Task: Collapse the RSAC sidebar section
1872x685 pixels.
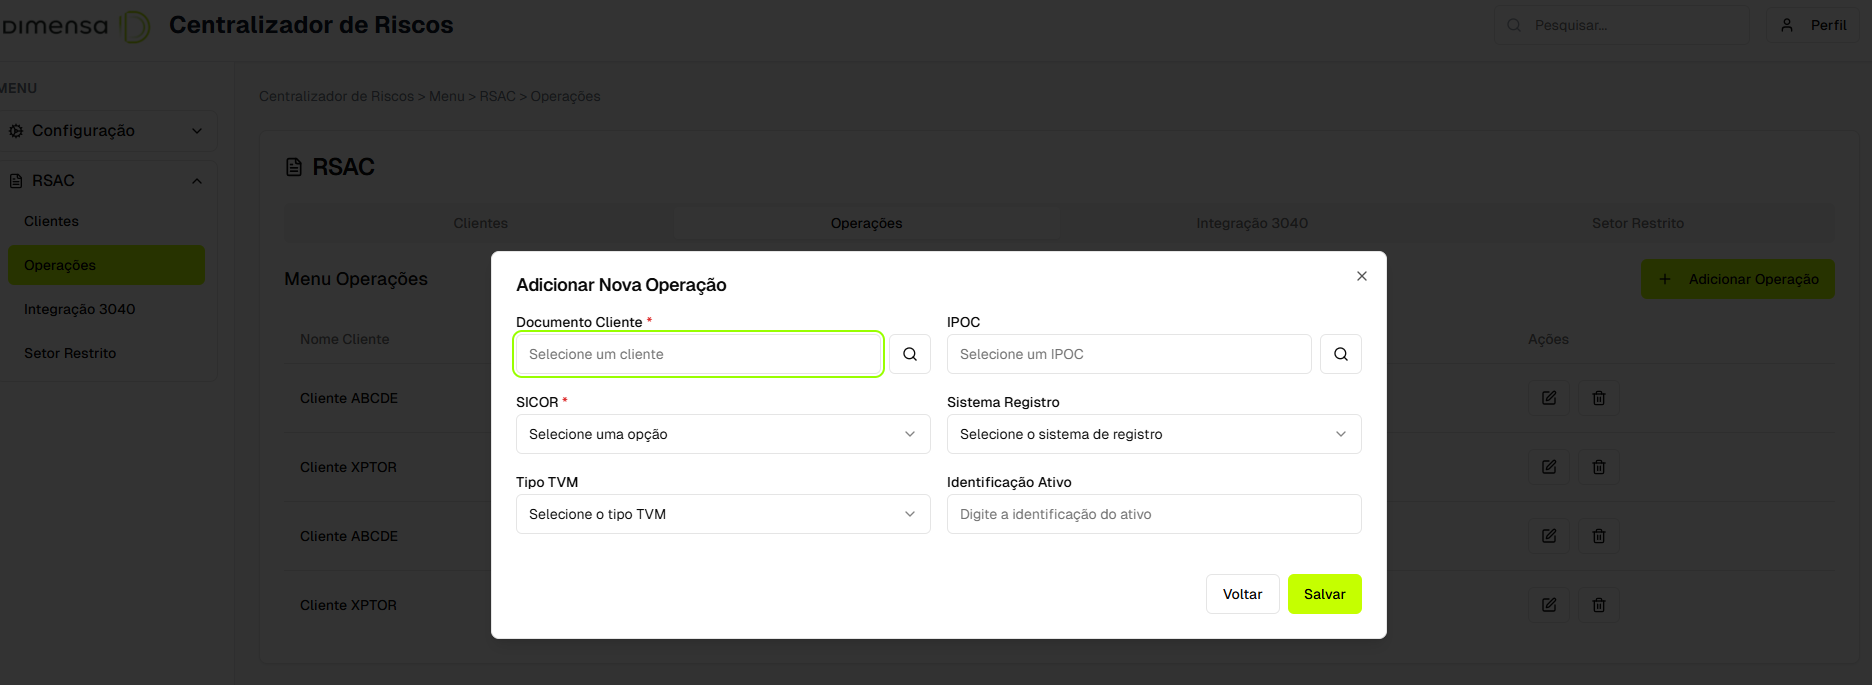Action: pyautogui.click(x=197, y=181)
